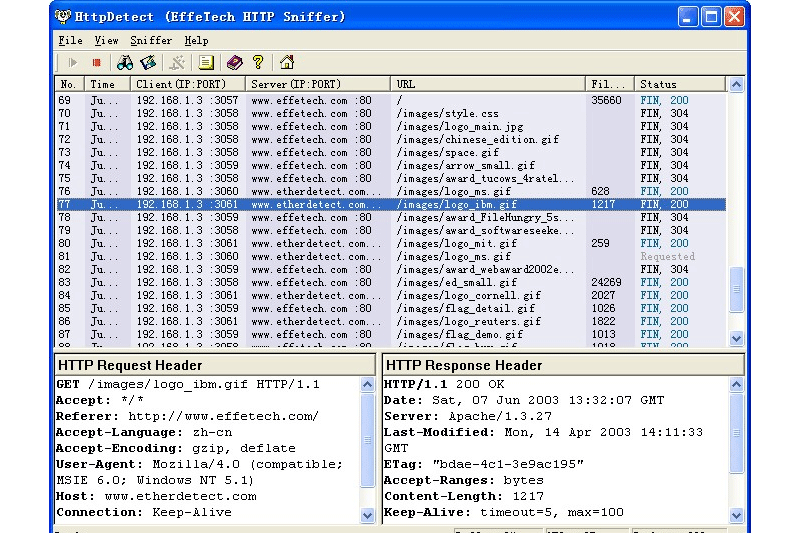Open the purple help book icon

(234, 63)
